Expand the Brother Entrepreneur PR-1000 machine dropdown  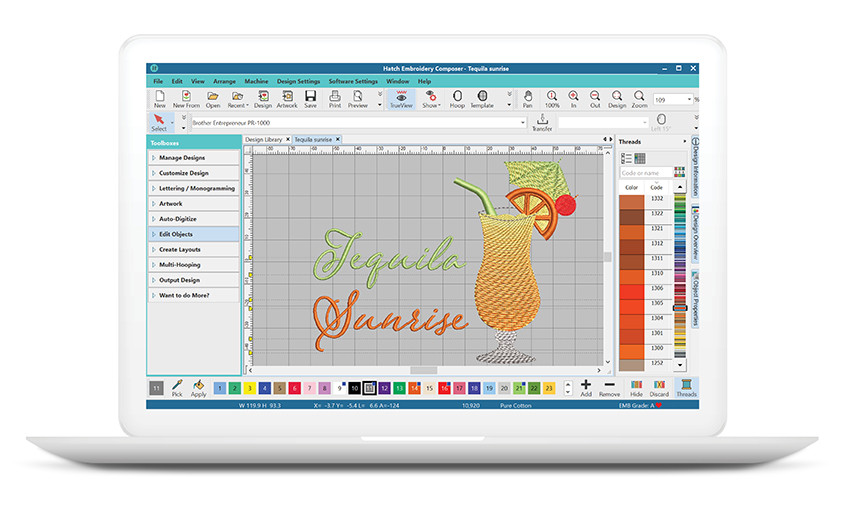522,122
